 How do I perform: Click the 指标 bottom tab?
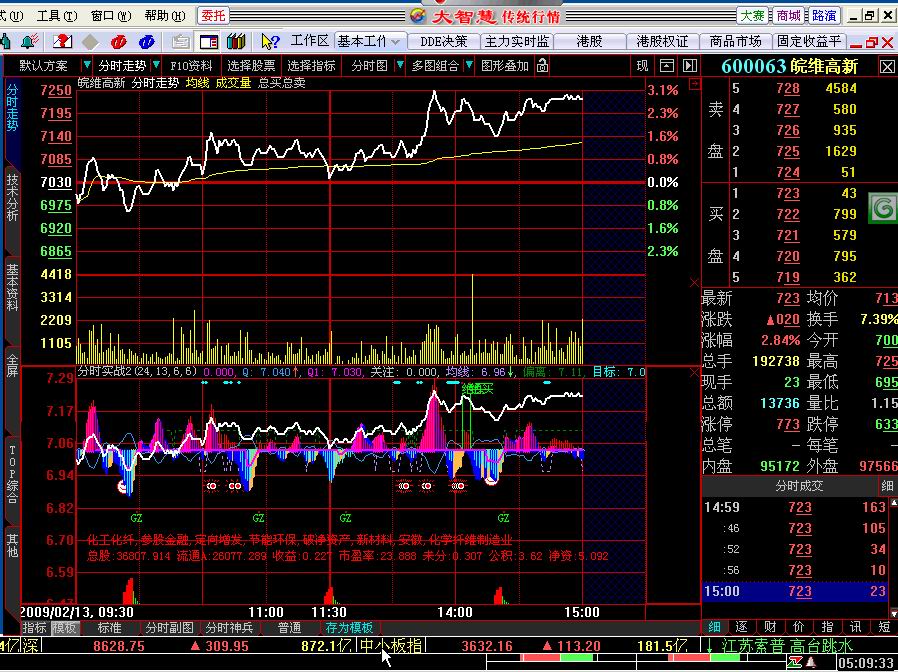pos(35,628)
